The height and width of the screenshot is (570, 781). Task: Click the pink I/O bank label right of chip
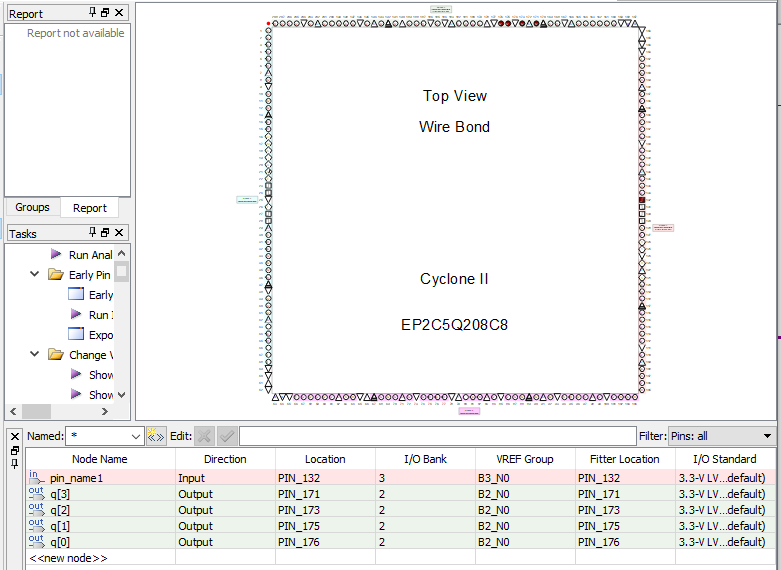pos(663,228)
